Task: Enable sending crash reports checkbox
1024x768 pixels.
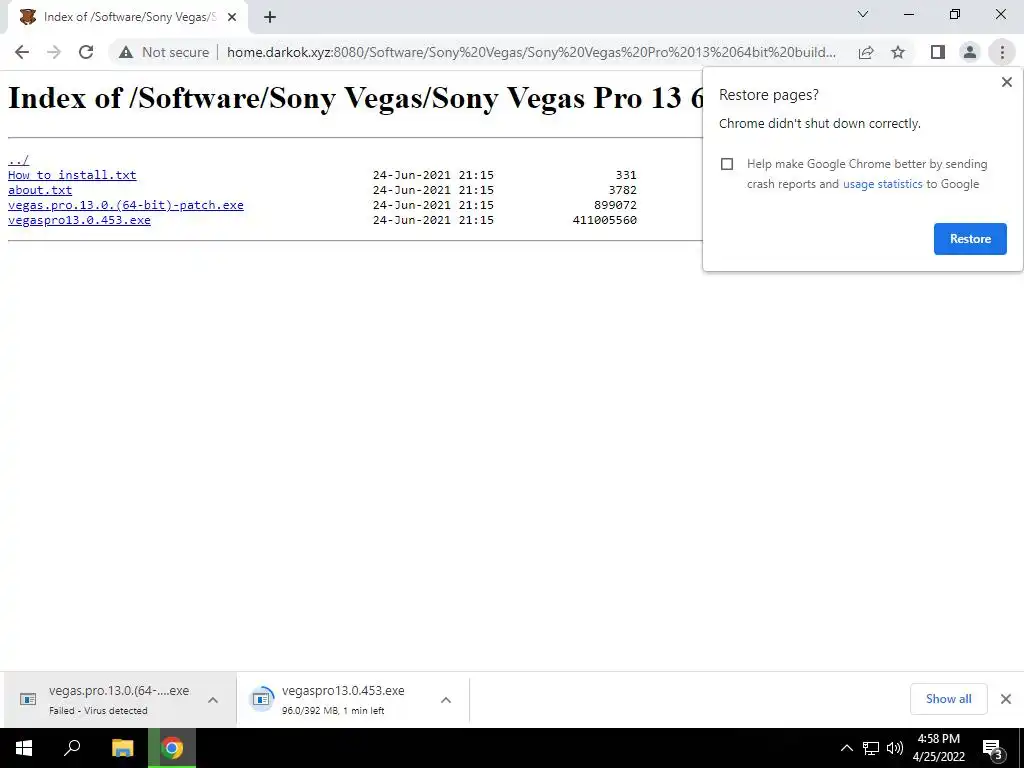Action: pos(727,164)
